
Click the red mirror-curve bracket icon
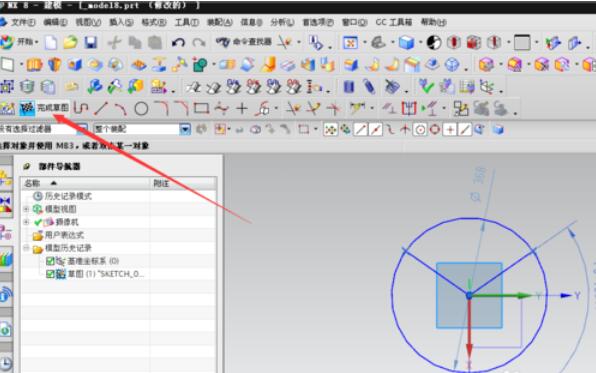[x=409, y=109]
